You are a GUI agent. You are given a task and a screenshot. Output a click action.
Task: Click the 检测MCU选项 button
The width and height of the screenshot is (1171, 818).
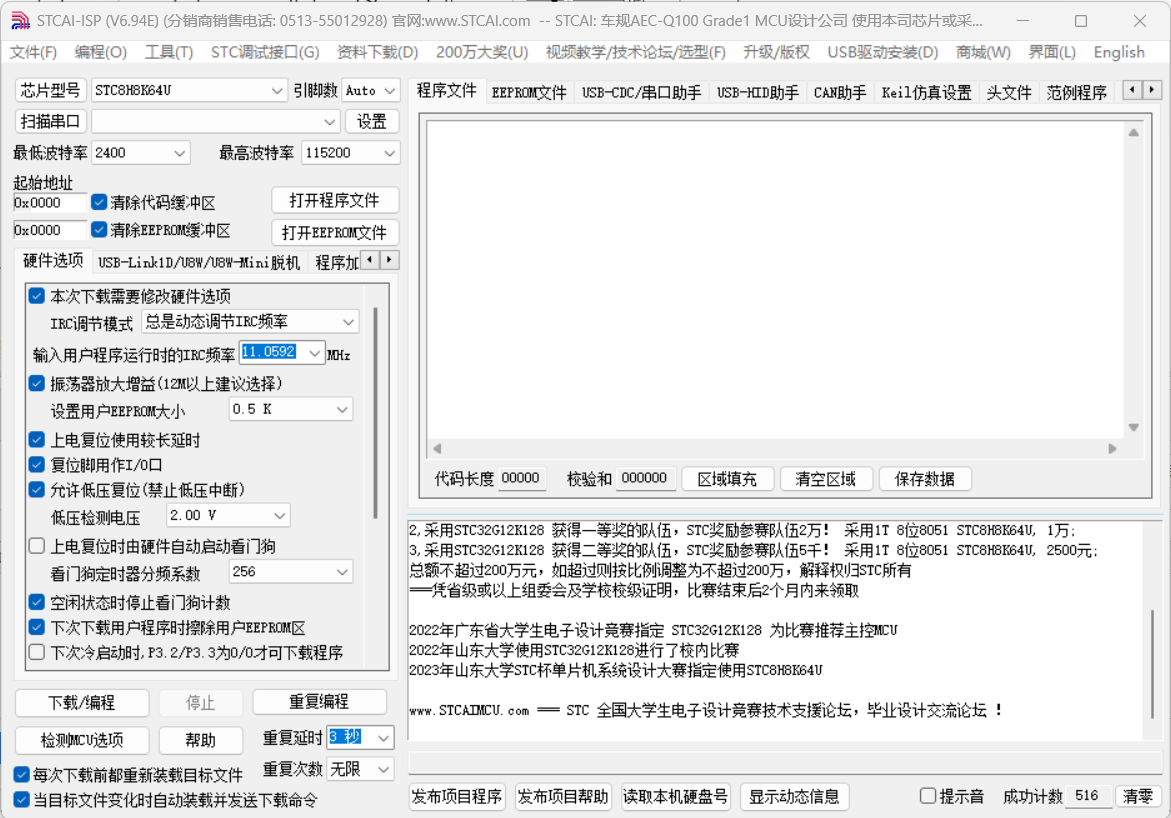tap(81, 740)
